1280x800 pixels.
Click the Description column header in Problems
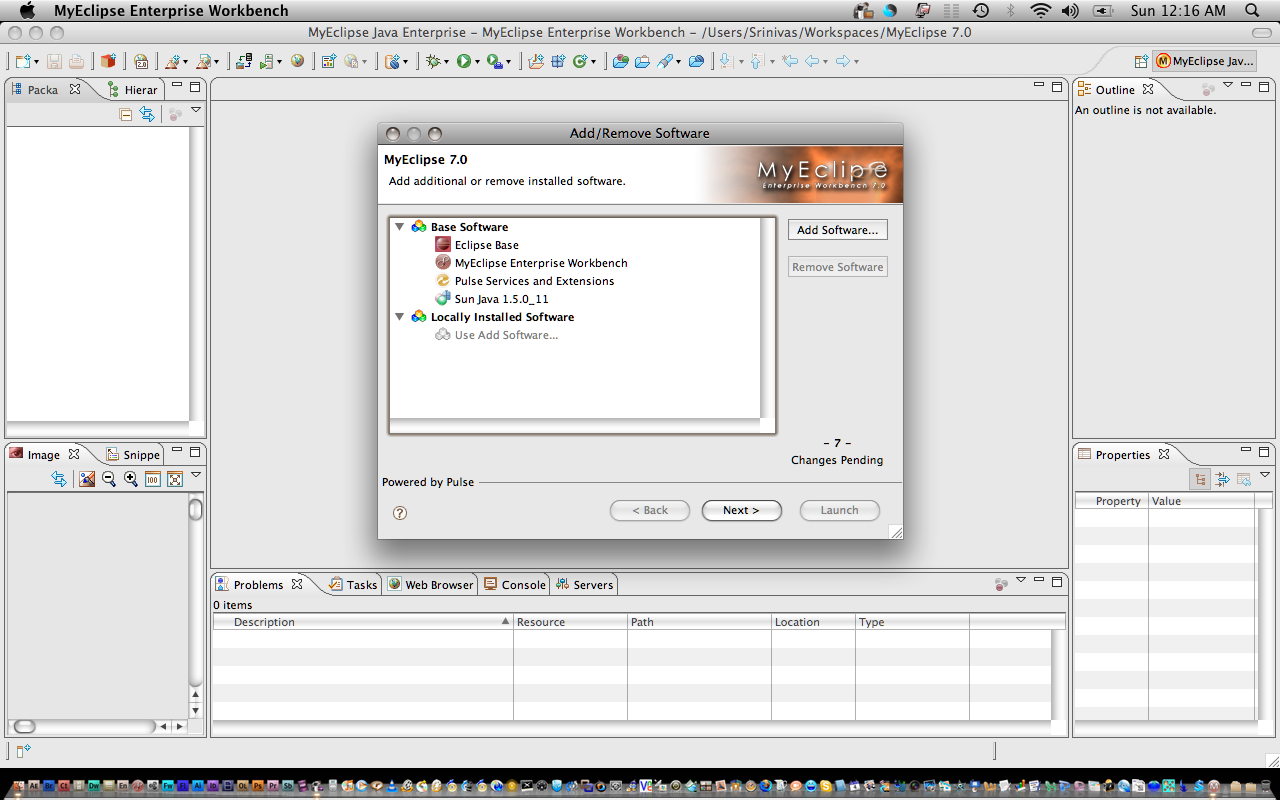coord(363,622)
